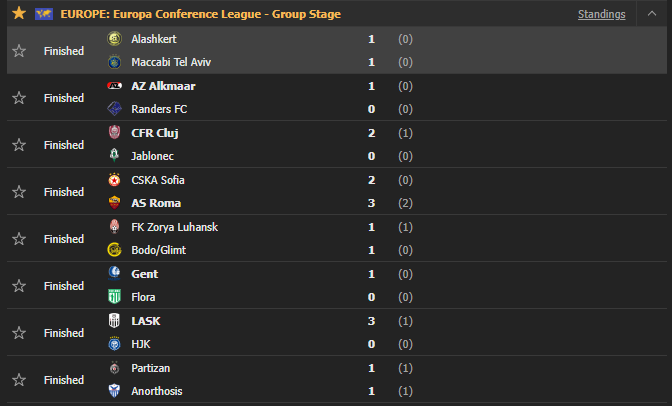
Task: Click the Jablonec team logo
Action: coord(113,156)
